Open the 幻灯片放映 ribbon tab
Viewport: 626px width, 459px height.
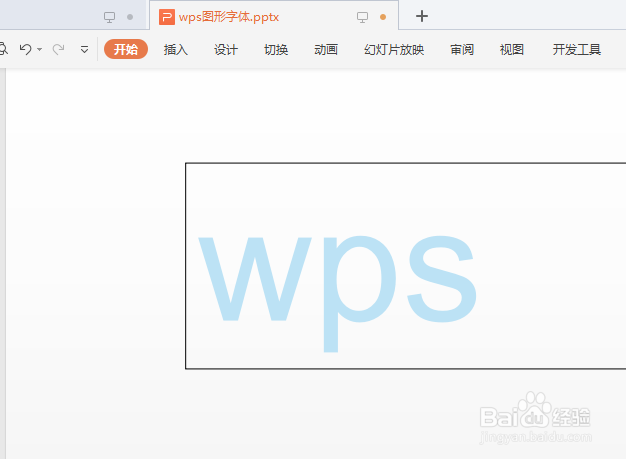coord(394,49)
